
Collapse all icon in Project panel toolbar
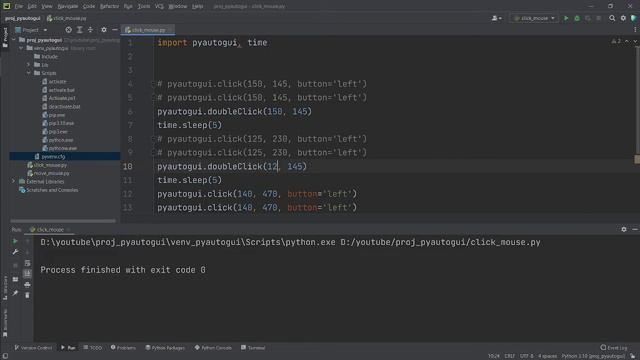(91, 30)
